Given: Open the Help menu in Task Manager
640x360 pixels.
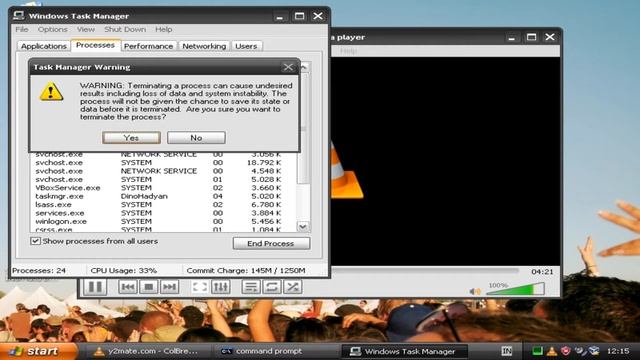Looking at the screenshot, I should (164, 29).
